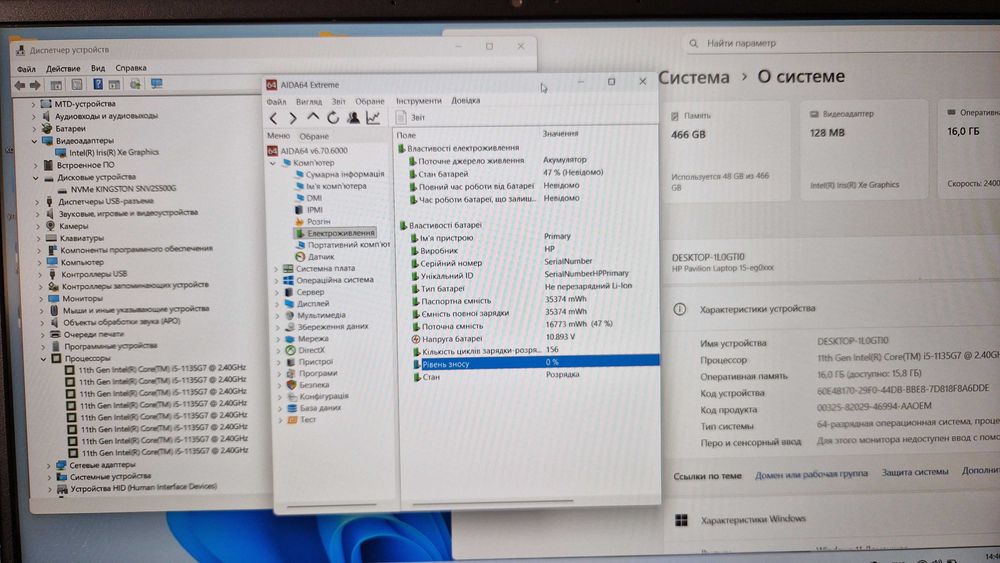Open Device Manager Действие menu

pos(63,69)
